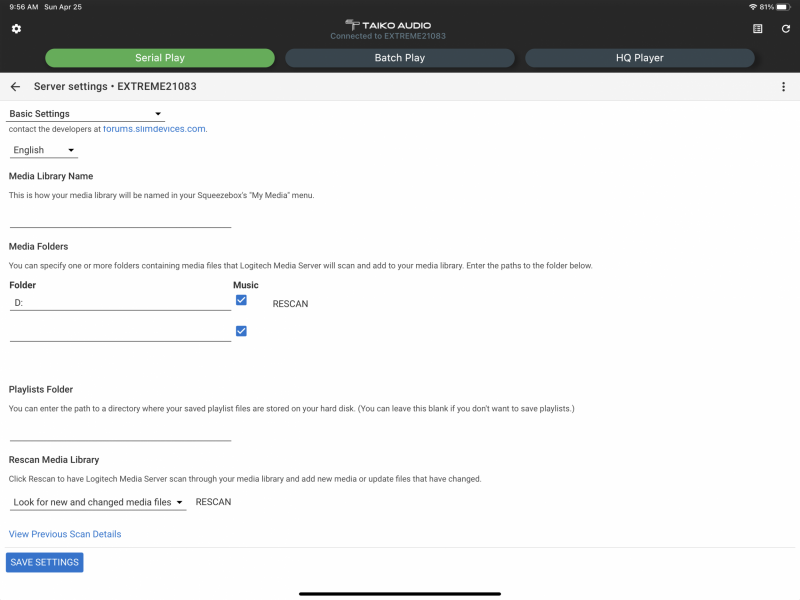Switch to the HQ Player tab
Screen dimensions: 800x600
[639, 58]
